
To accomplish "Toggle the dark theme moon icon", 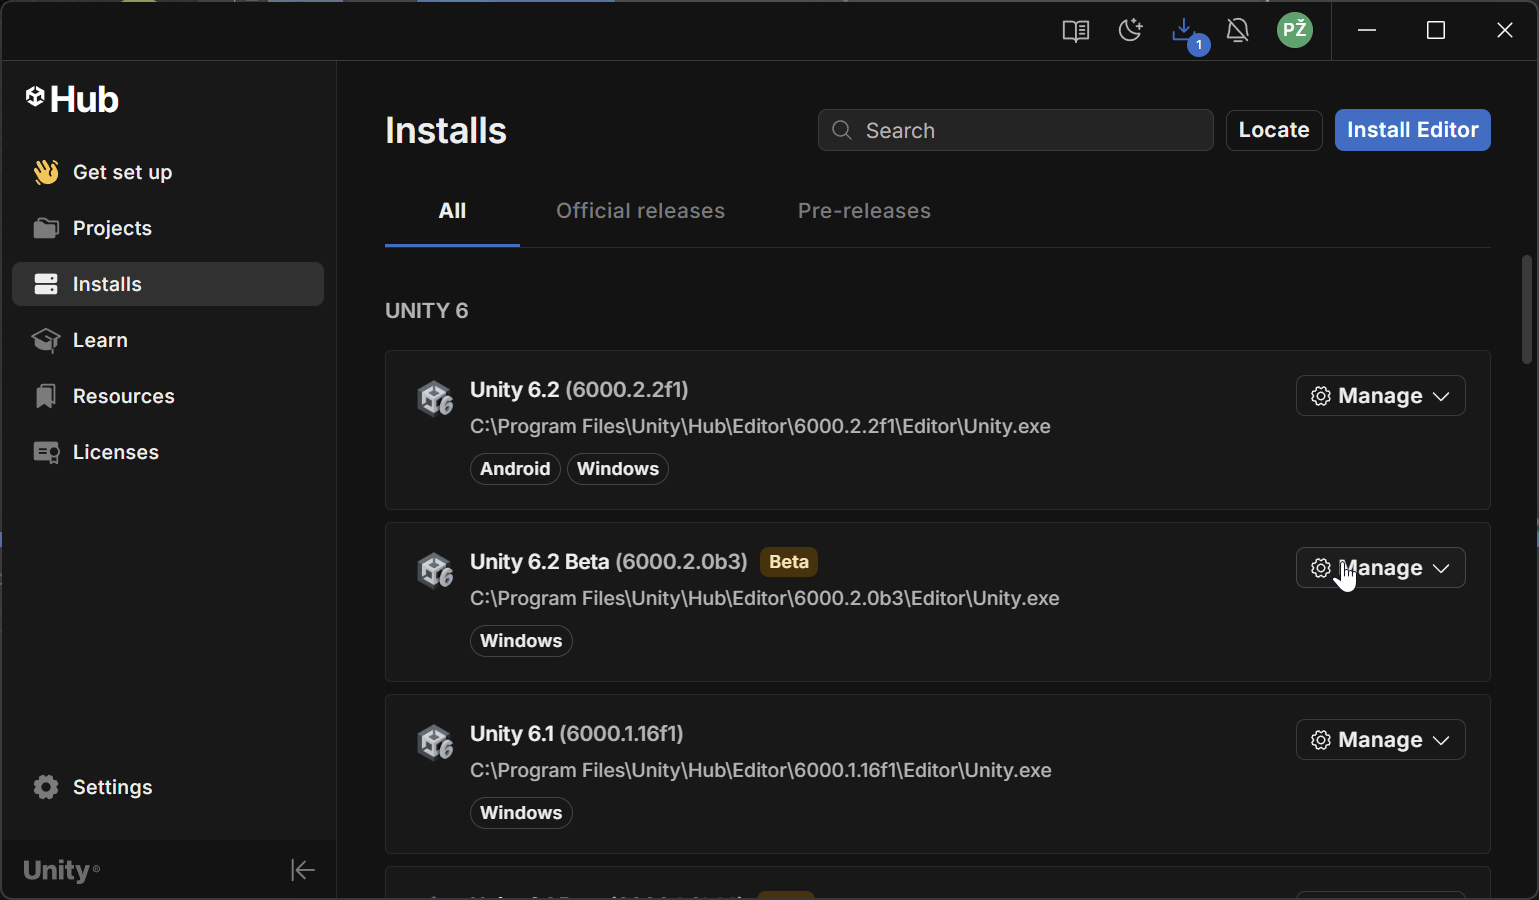I will (x=1130, y=31).
